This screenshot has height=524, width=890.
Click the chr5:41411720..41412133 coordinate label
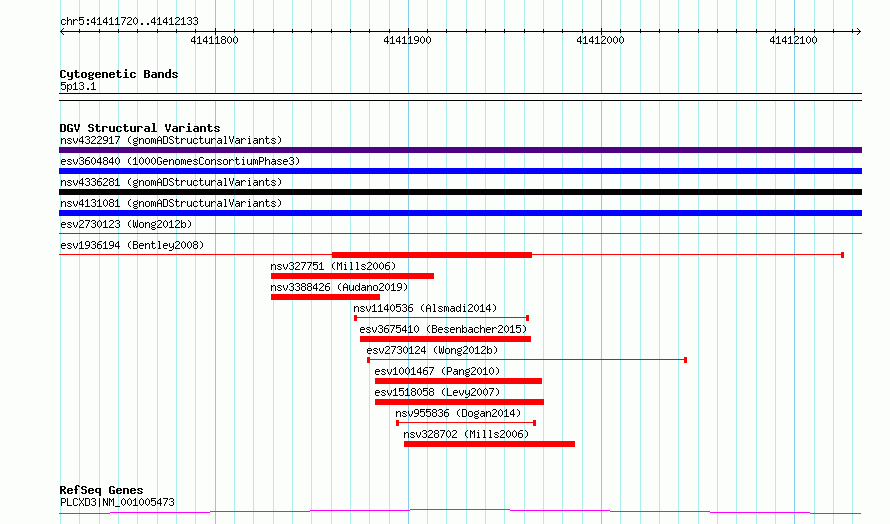(x=129, y=22)
